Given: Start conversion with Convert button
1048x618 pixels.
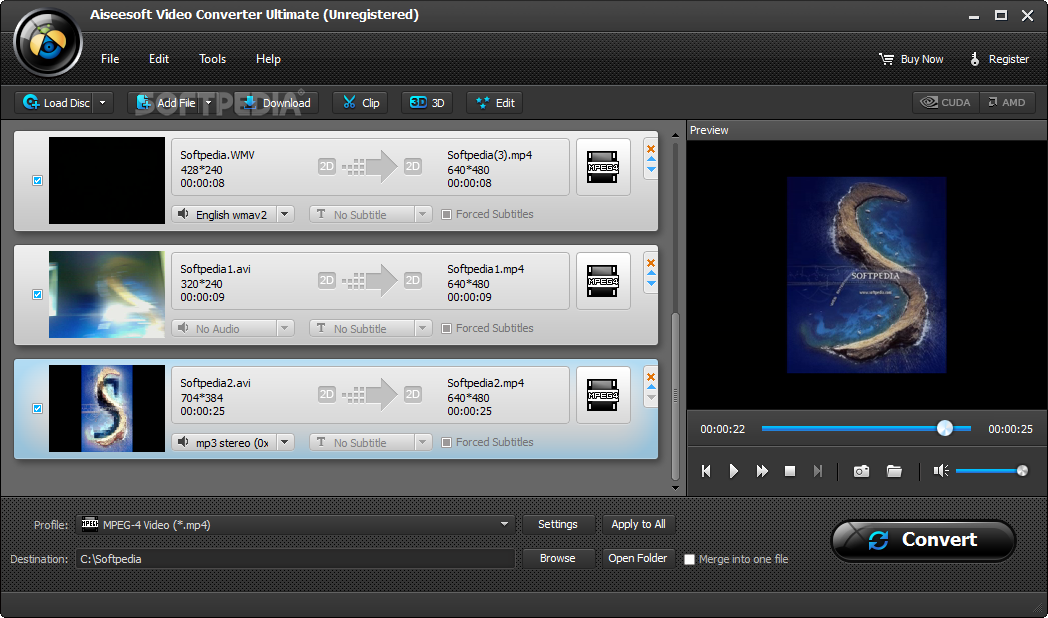Looking at the screenshot, I should [923, 540].
